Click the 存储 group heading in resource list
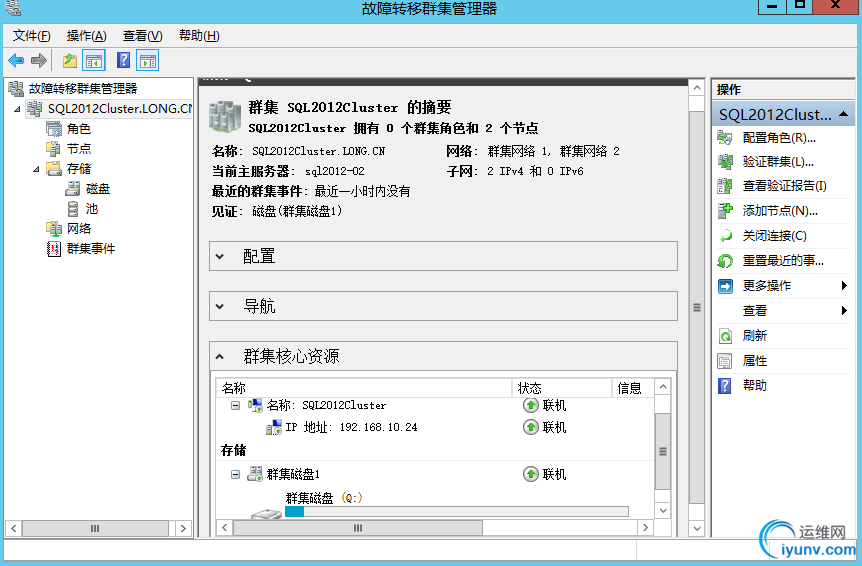 234,451
